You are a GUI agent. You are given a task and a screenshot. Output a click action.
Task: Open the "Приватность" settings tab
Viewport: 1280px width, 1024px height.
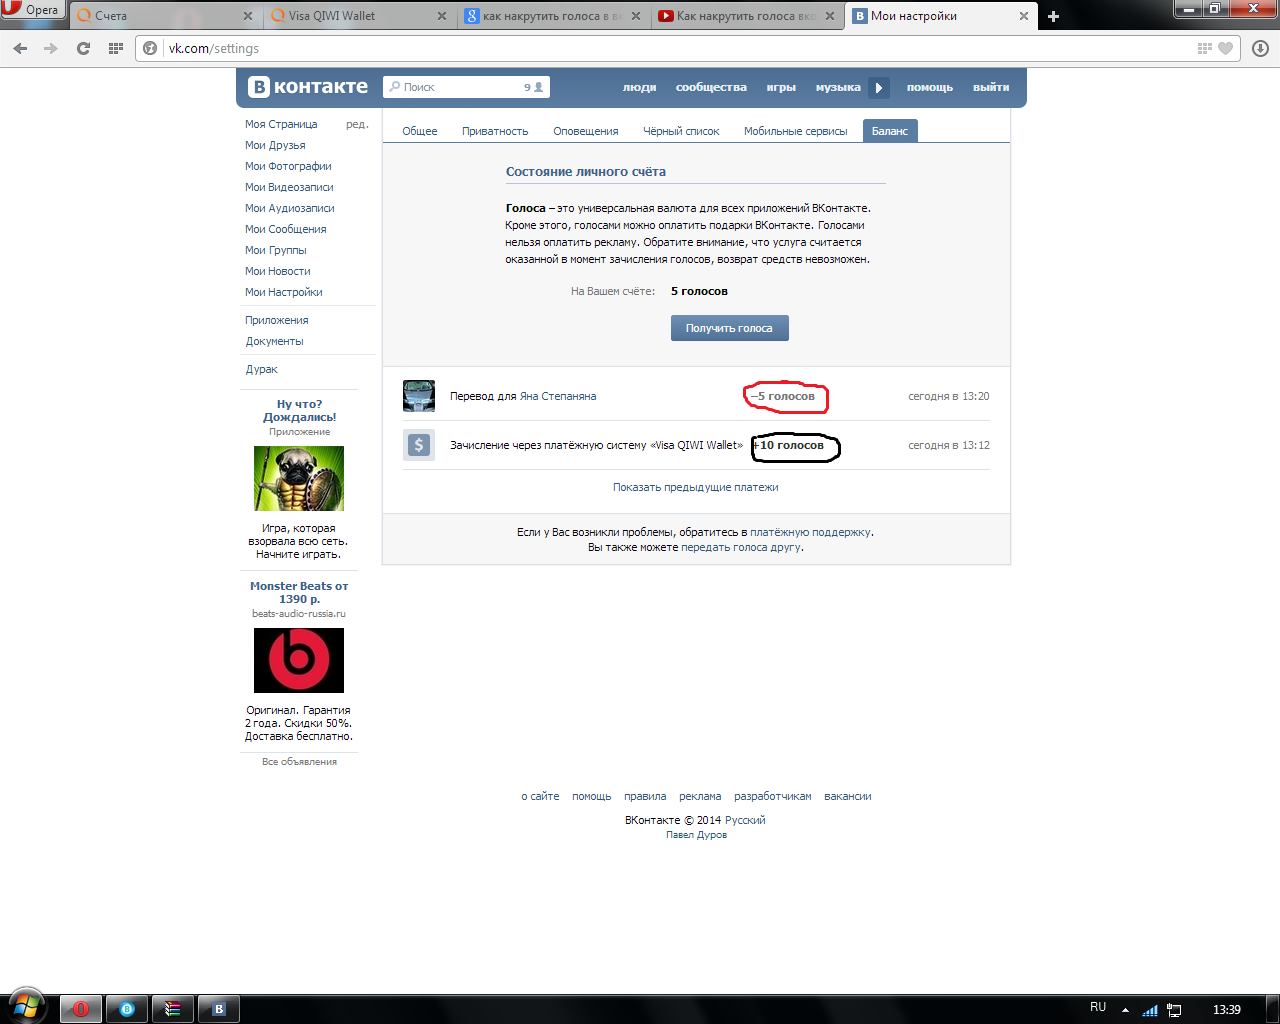tap(495, 131)
